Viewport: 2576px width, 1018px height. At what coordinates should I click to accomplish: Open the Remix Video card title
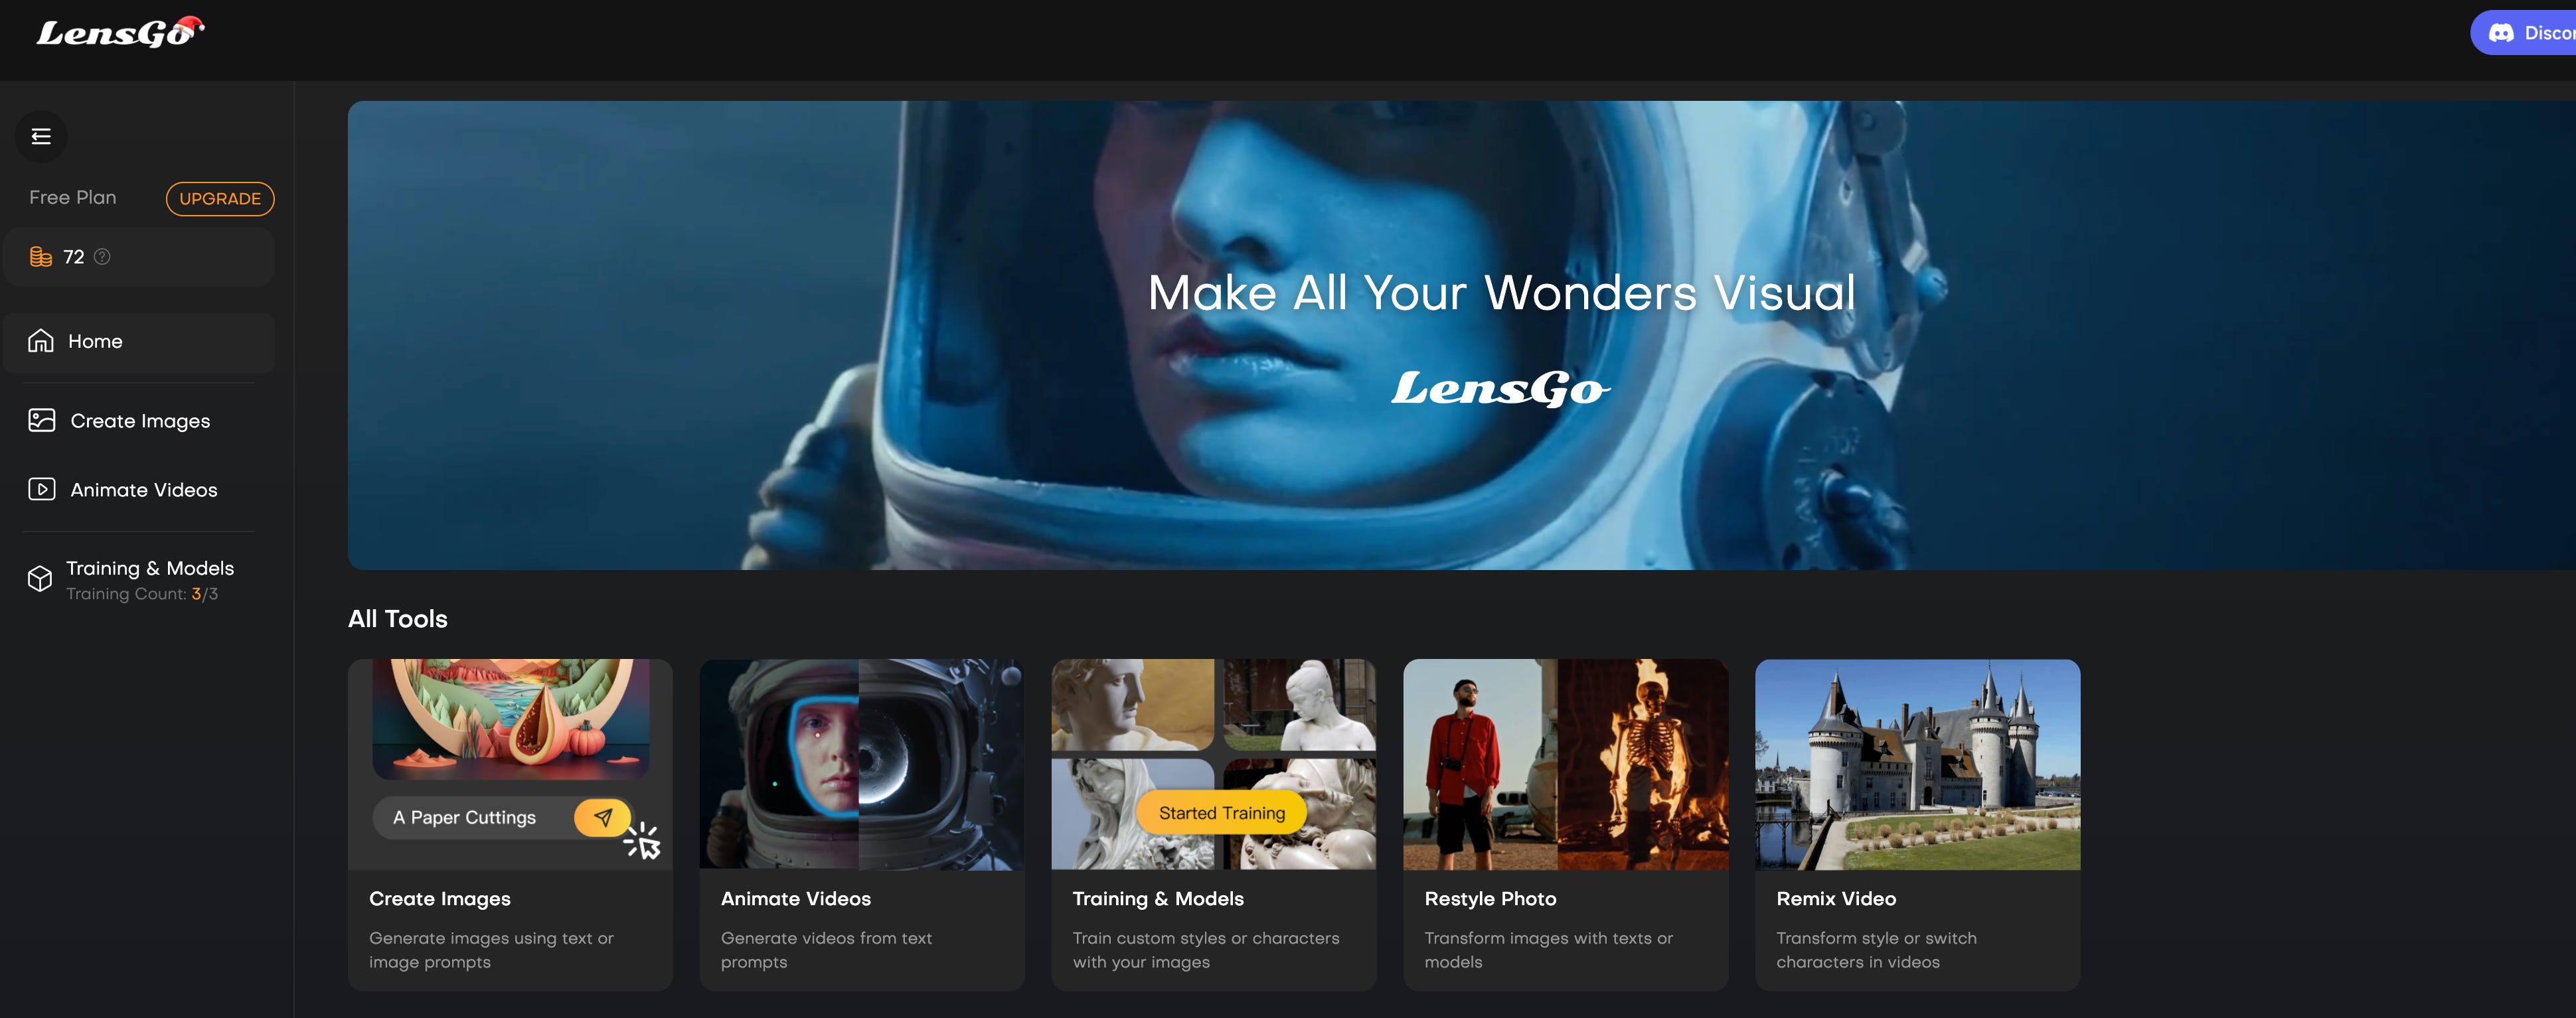click(x=1836, y=899)
